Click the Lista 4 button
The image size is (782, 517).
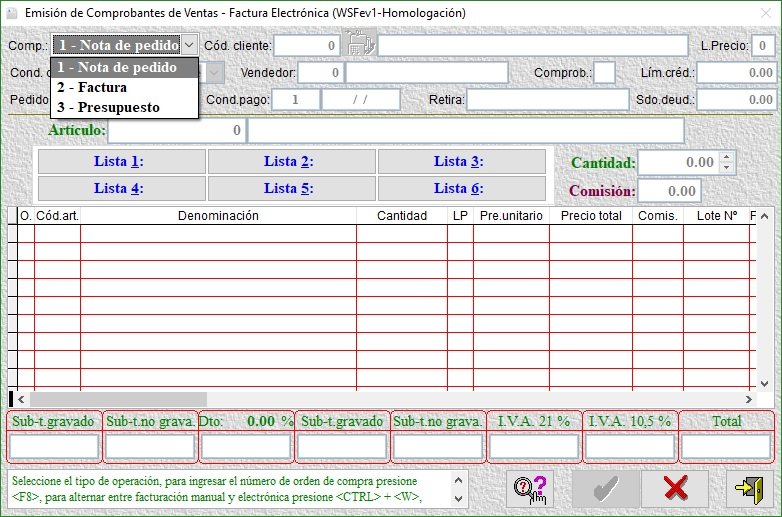(x=122, y=188)
